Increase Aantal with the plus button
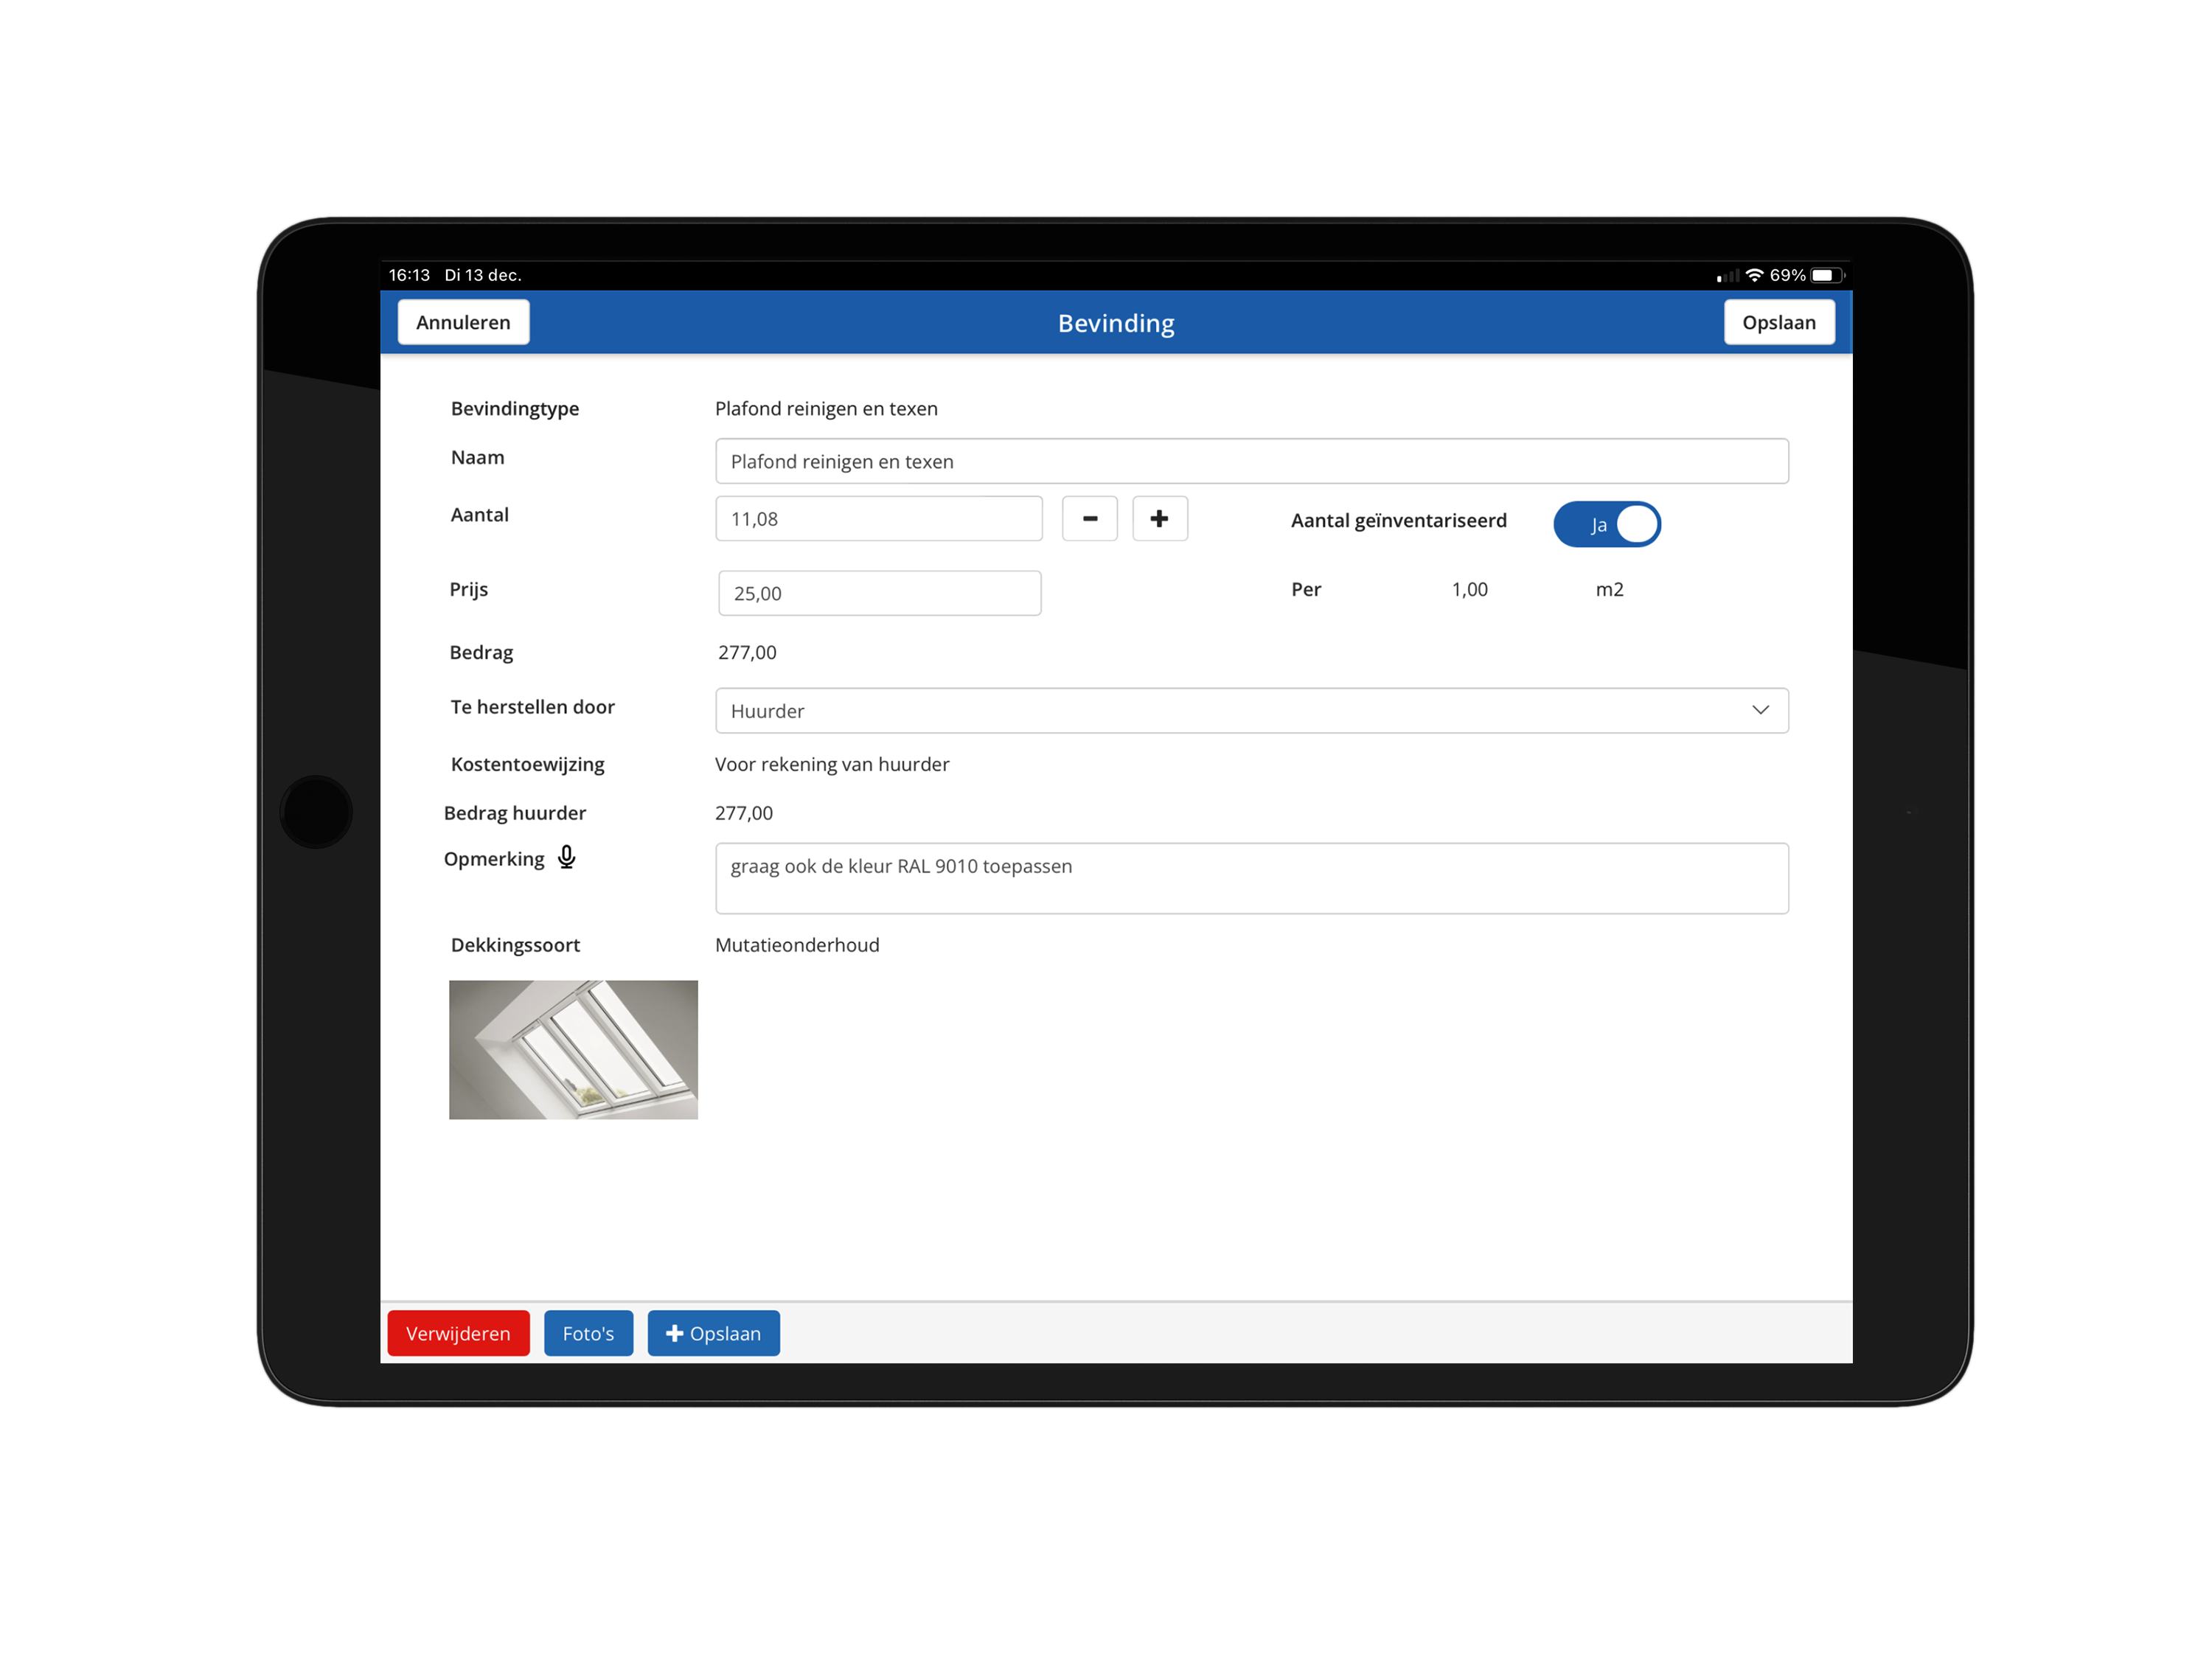 (1159, 518)
